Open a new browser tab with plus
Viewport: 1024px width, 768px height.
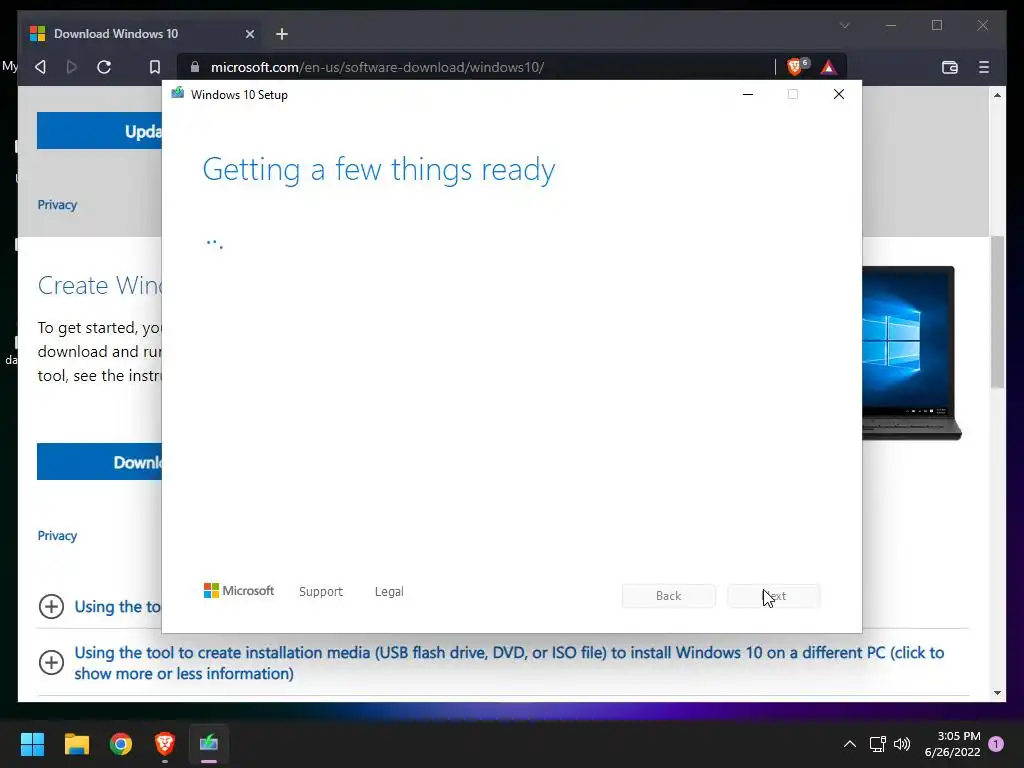pos(281,34)
